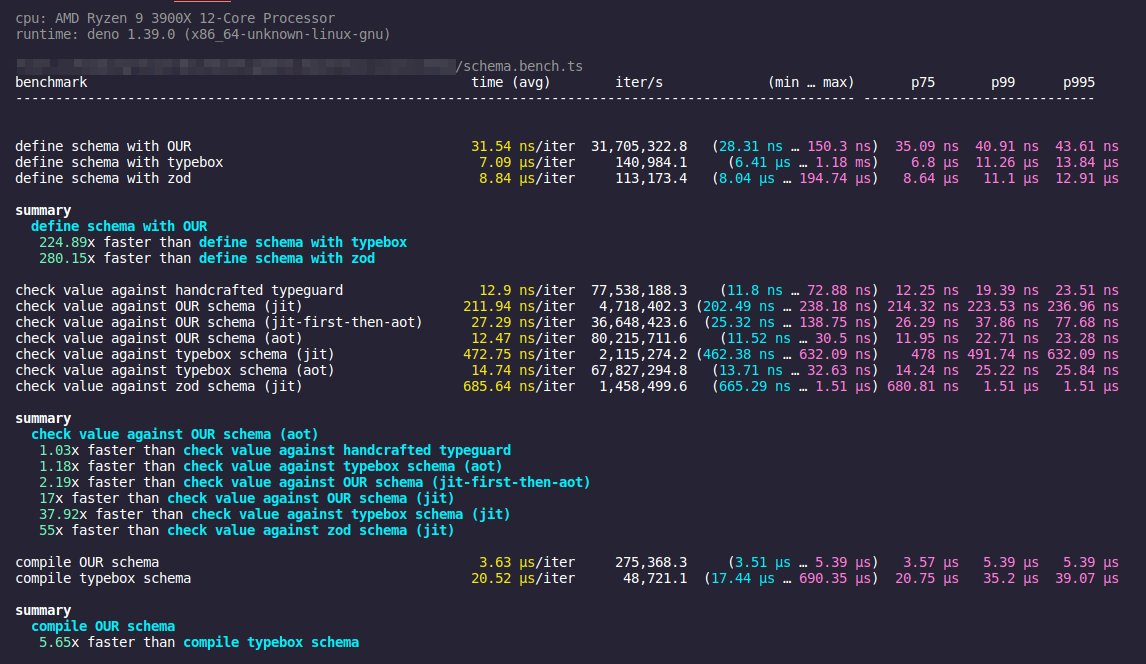
Task: Click the '(28.31 ns … 150.3 ns)' range
Action: pyautogui.click(x=794, y=146)
